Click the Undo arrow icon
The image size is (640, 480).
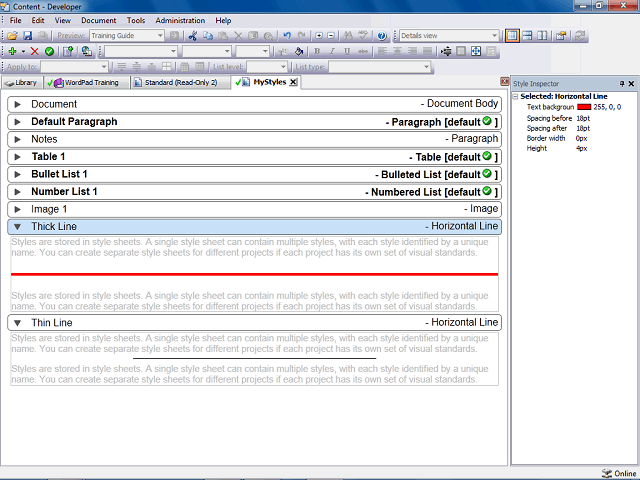click(x=287, y=36)
